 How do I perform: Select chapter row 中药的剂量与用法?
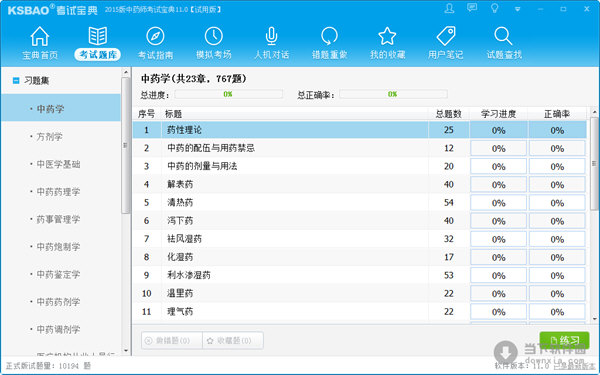(x=360, y=166)
